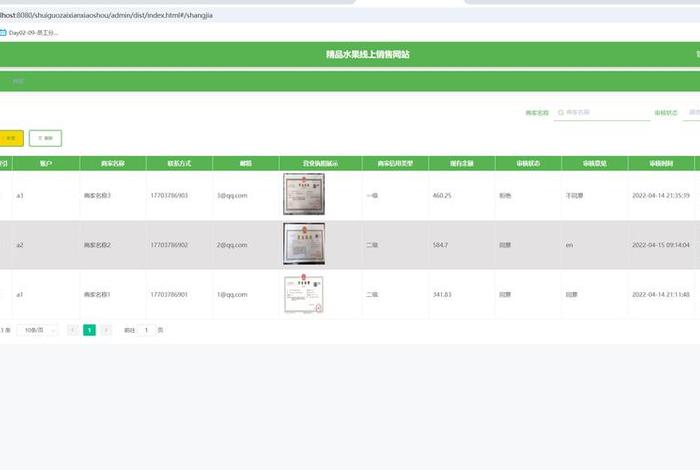Open the license thumbnail for 商家名称1
The height and width of the screenshot is (470, 700).
pyautogui.click(x=304, y=294)
